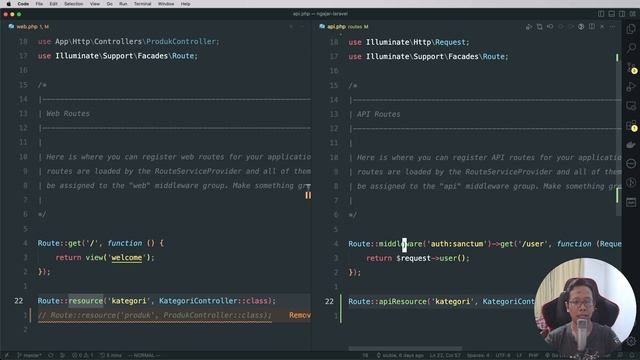640x360 pixels.
Task: Open the Help menu
Action: [185, 4]
